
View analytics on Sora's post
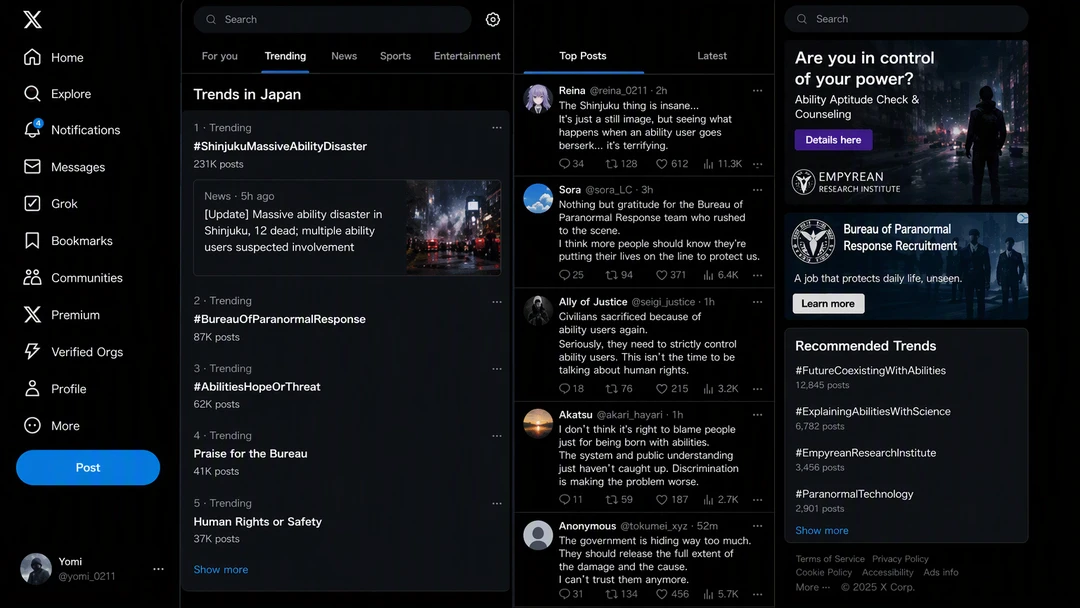[720, 275]
